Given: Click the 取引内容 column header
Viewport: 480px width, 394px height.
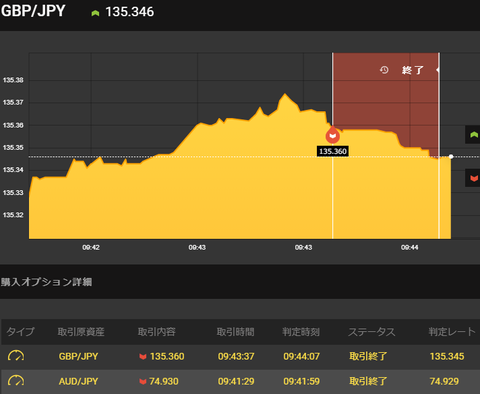Looking at the screenshot, I should [x=157, y=332].
